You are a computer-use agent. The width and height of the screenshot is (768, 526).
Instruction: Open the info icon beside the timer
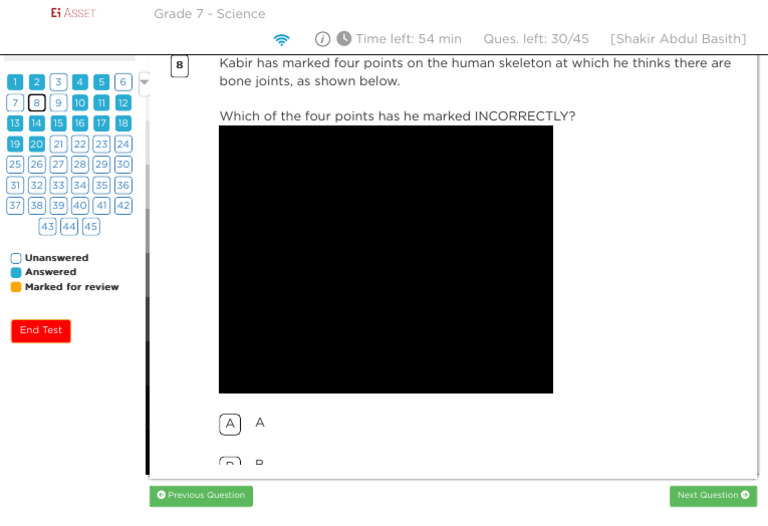(x=322, y=39)
